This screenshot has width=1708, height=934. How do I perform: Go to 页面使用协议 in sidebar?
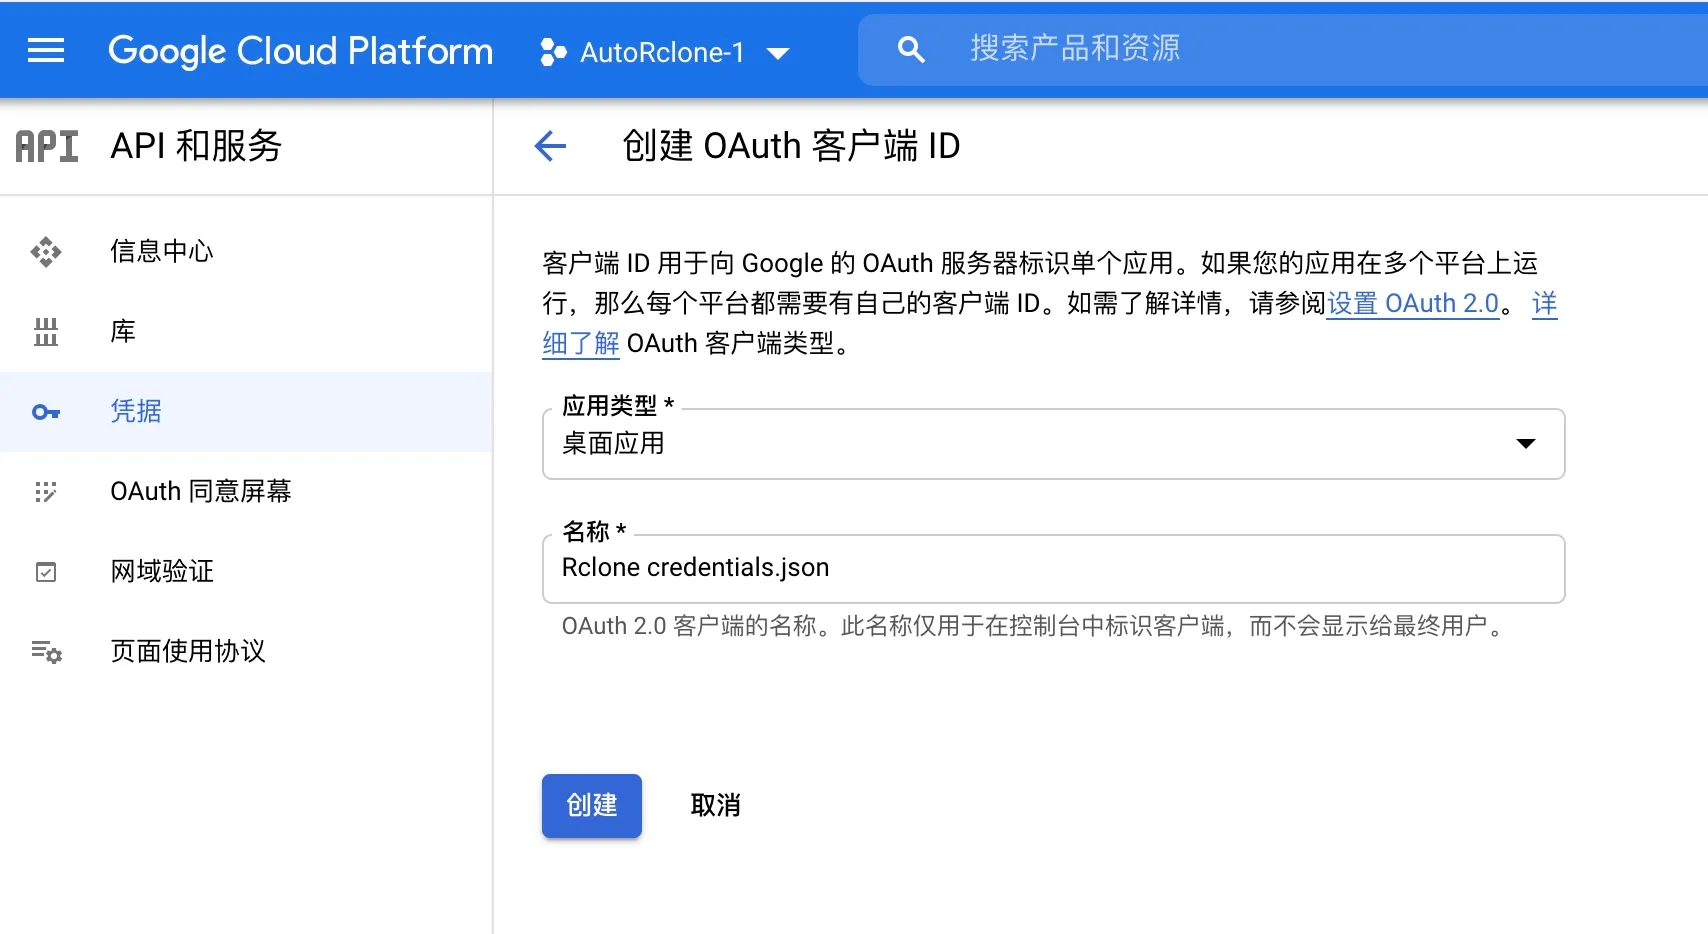click(188, 652)
